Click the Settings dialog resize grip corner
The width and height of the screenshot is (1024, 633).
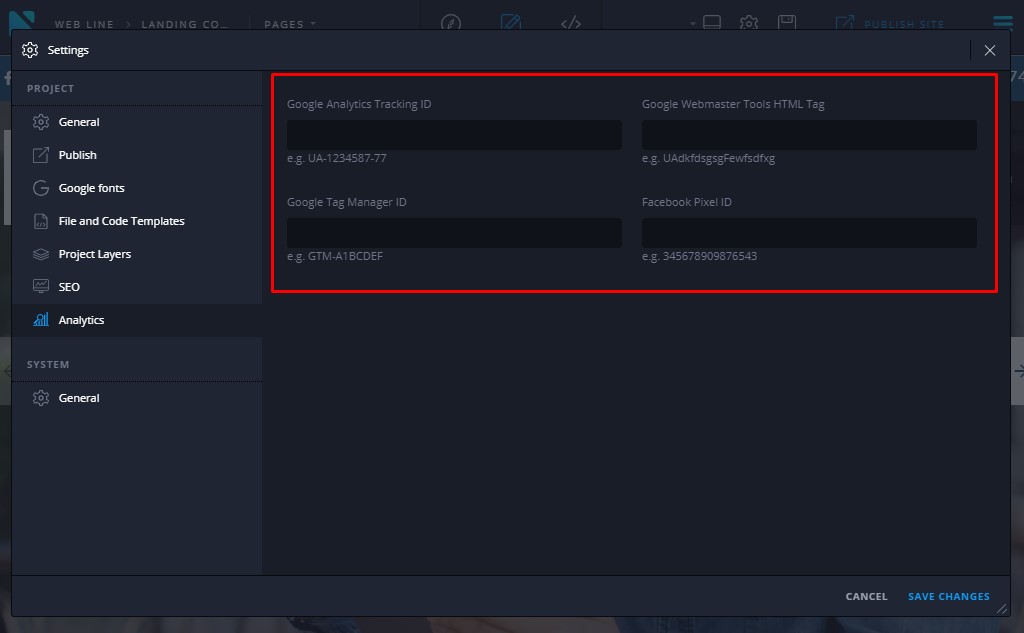[x=1002, y=608]
